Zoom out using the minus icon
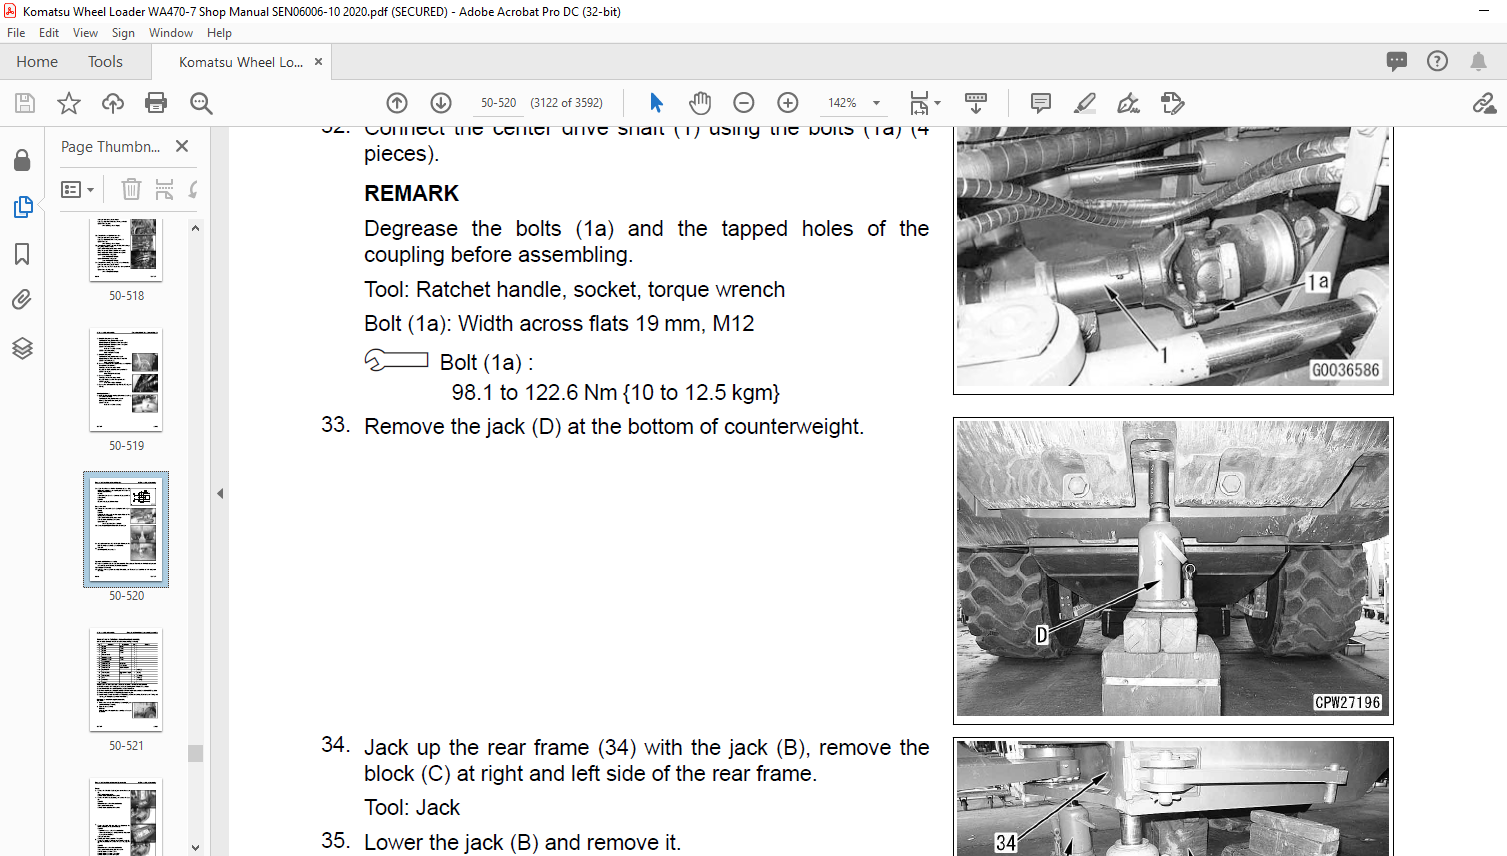Screen dimensions: 1507x856 744,103
